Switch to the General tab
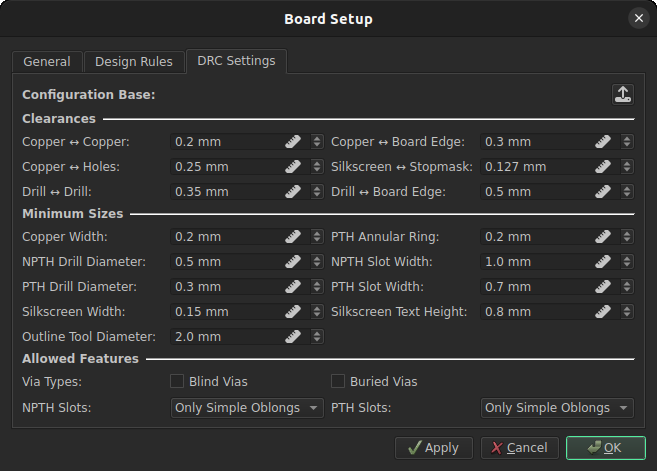Screen dimensions: 657x471 pos(47,62)
